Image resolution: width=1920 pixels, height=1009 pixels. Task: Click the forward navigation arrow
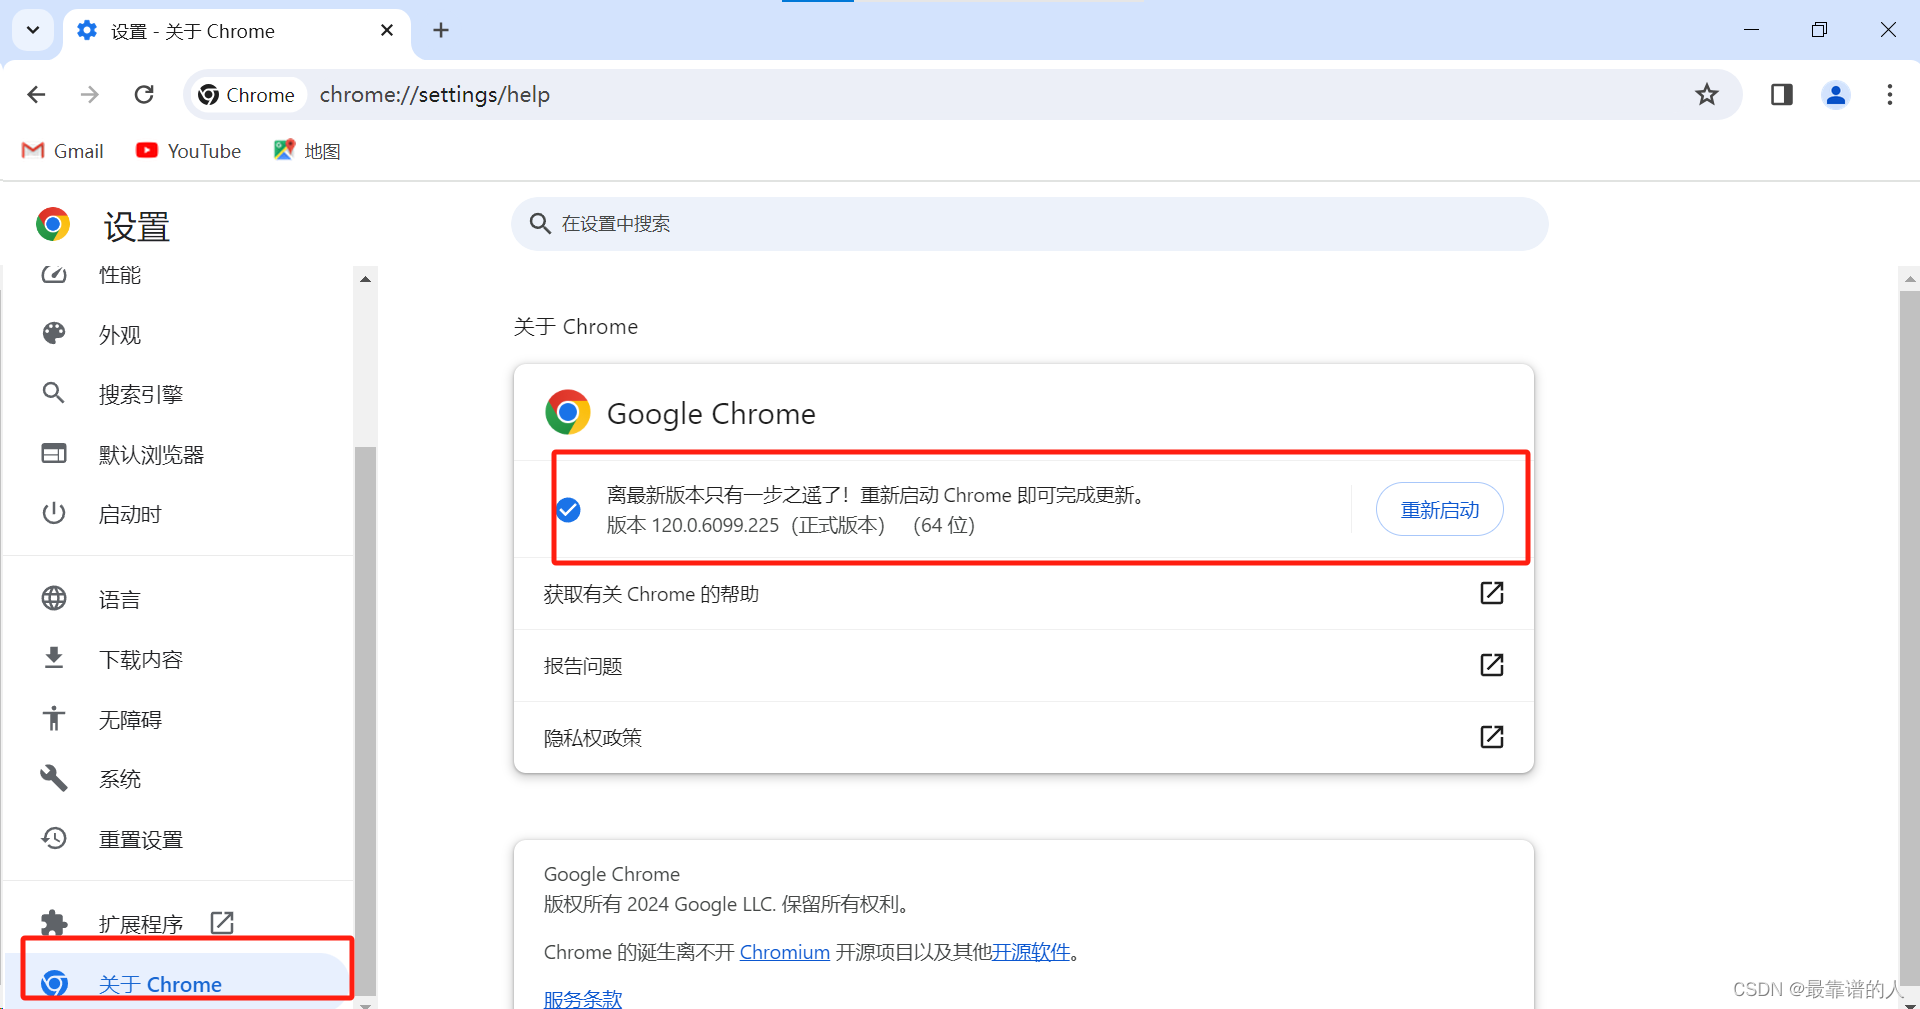(90, 95)
